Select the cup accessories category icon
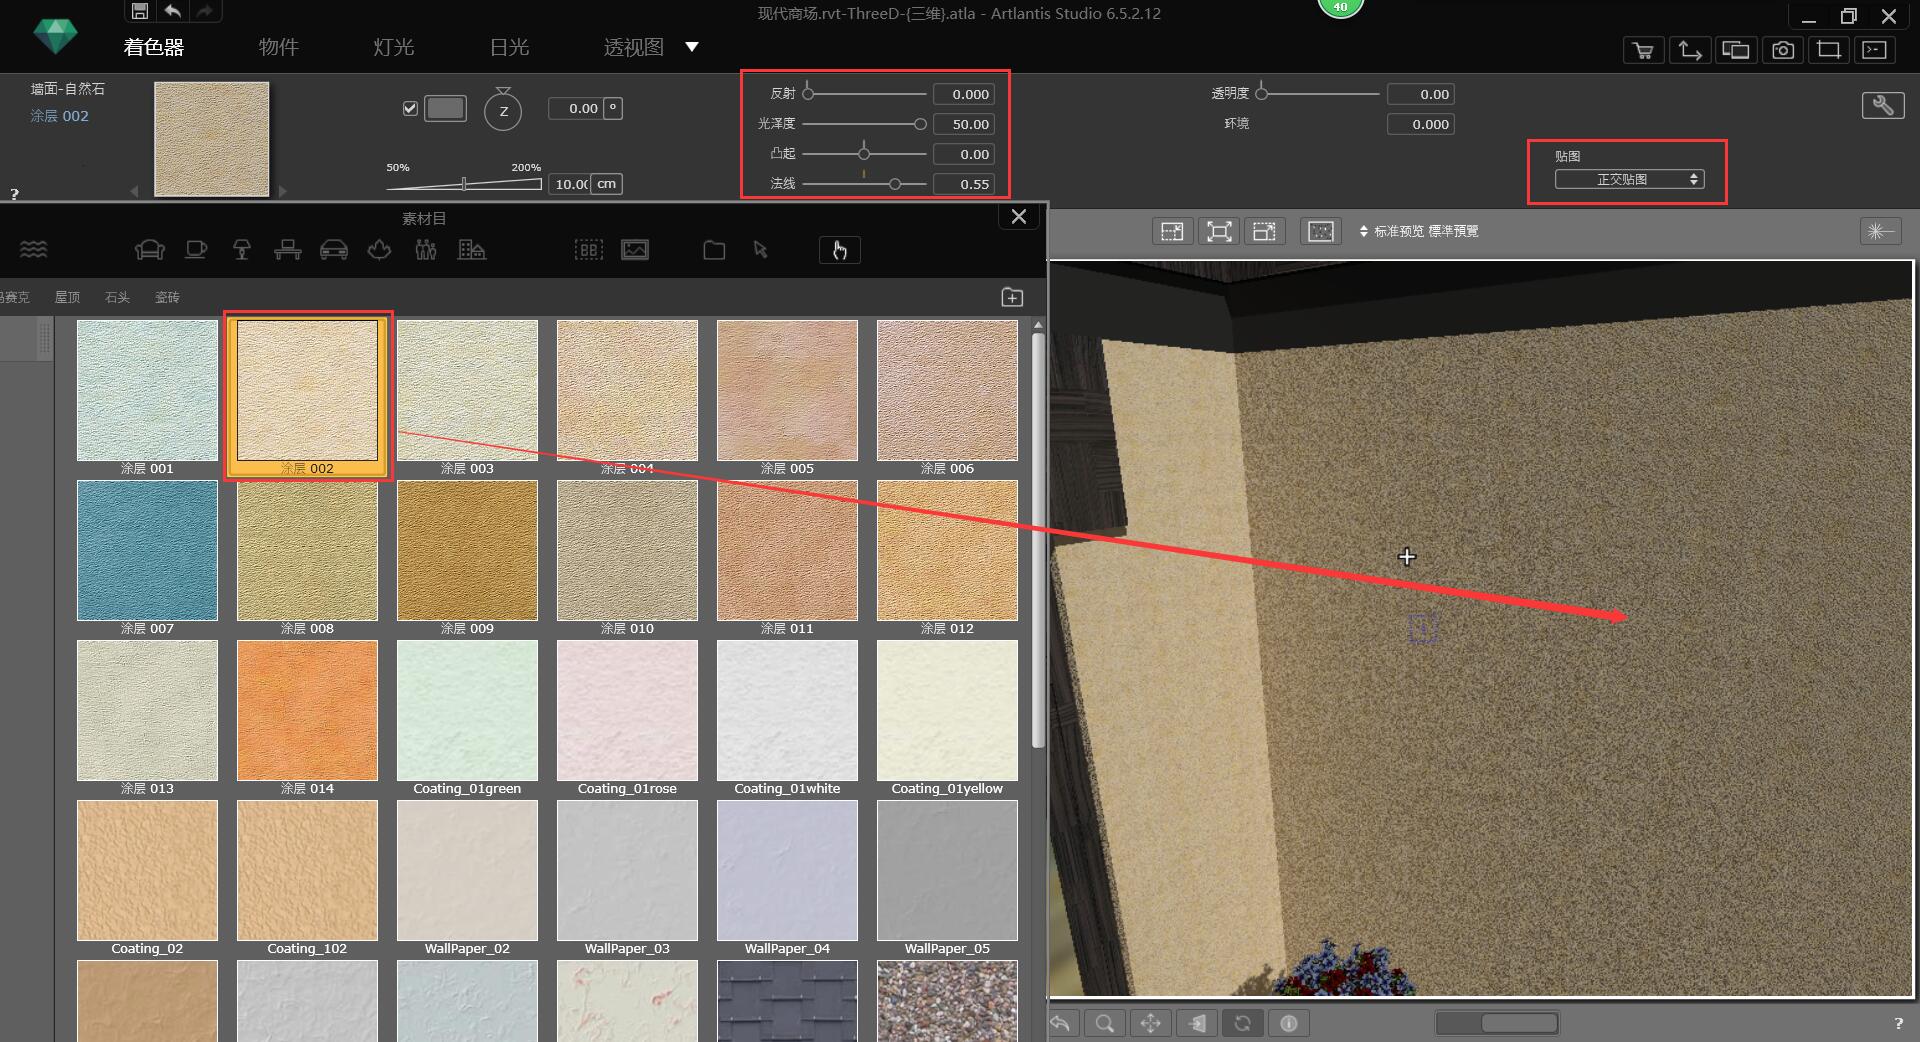Viewport: 1920px width, 1042px height. (x=196, y=249)
